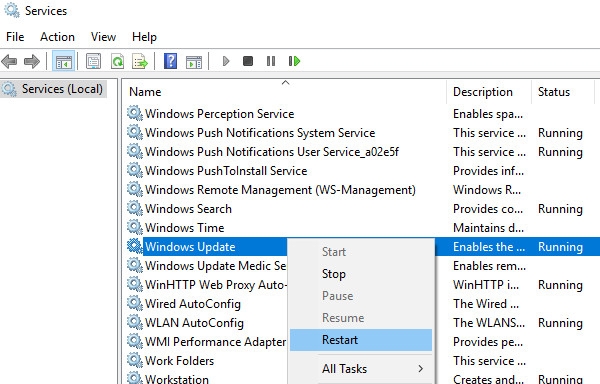600x384 pixels.
Task: Open the File menu
Action: (x=15, y=37)
